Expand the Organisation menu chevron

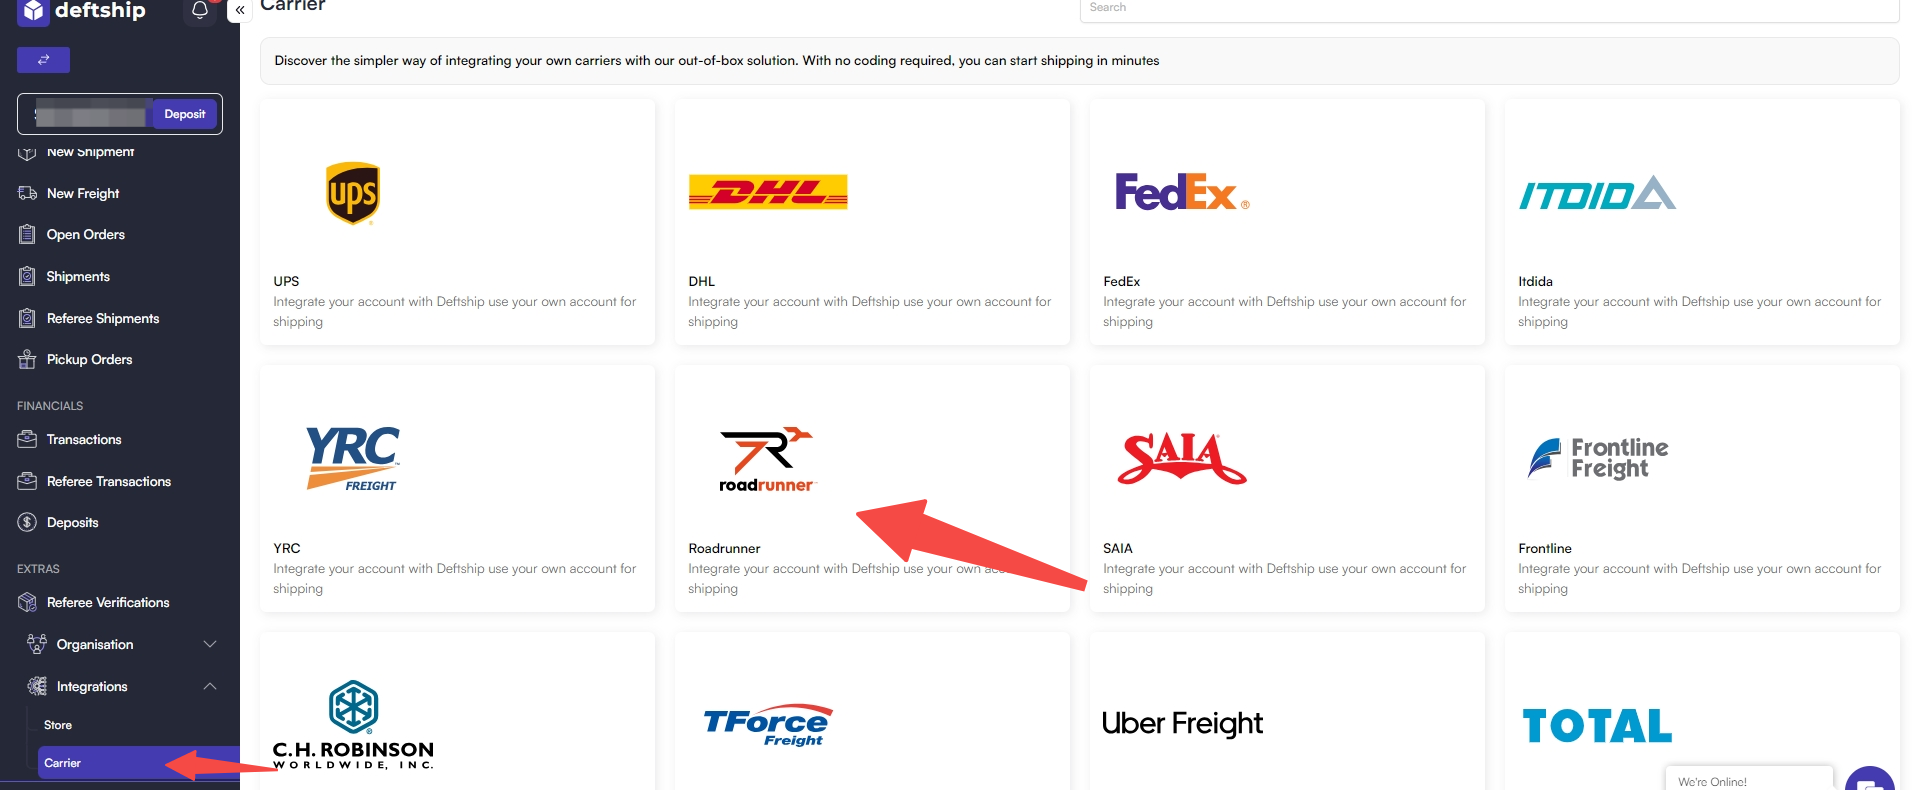point(210,644)
